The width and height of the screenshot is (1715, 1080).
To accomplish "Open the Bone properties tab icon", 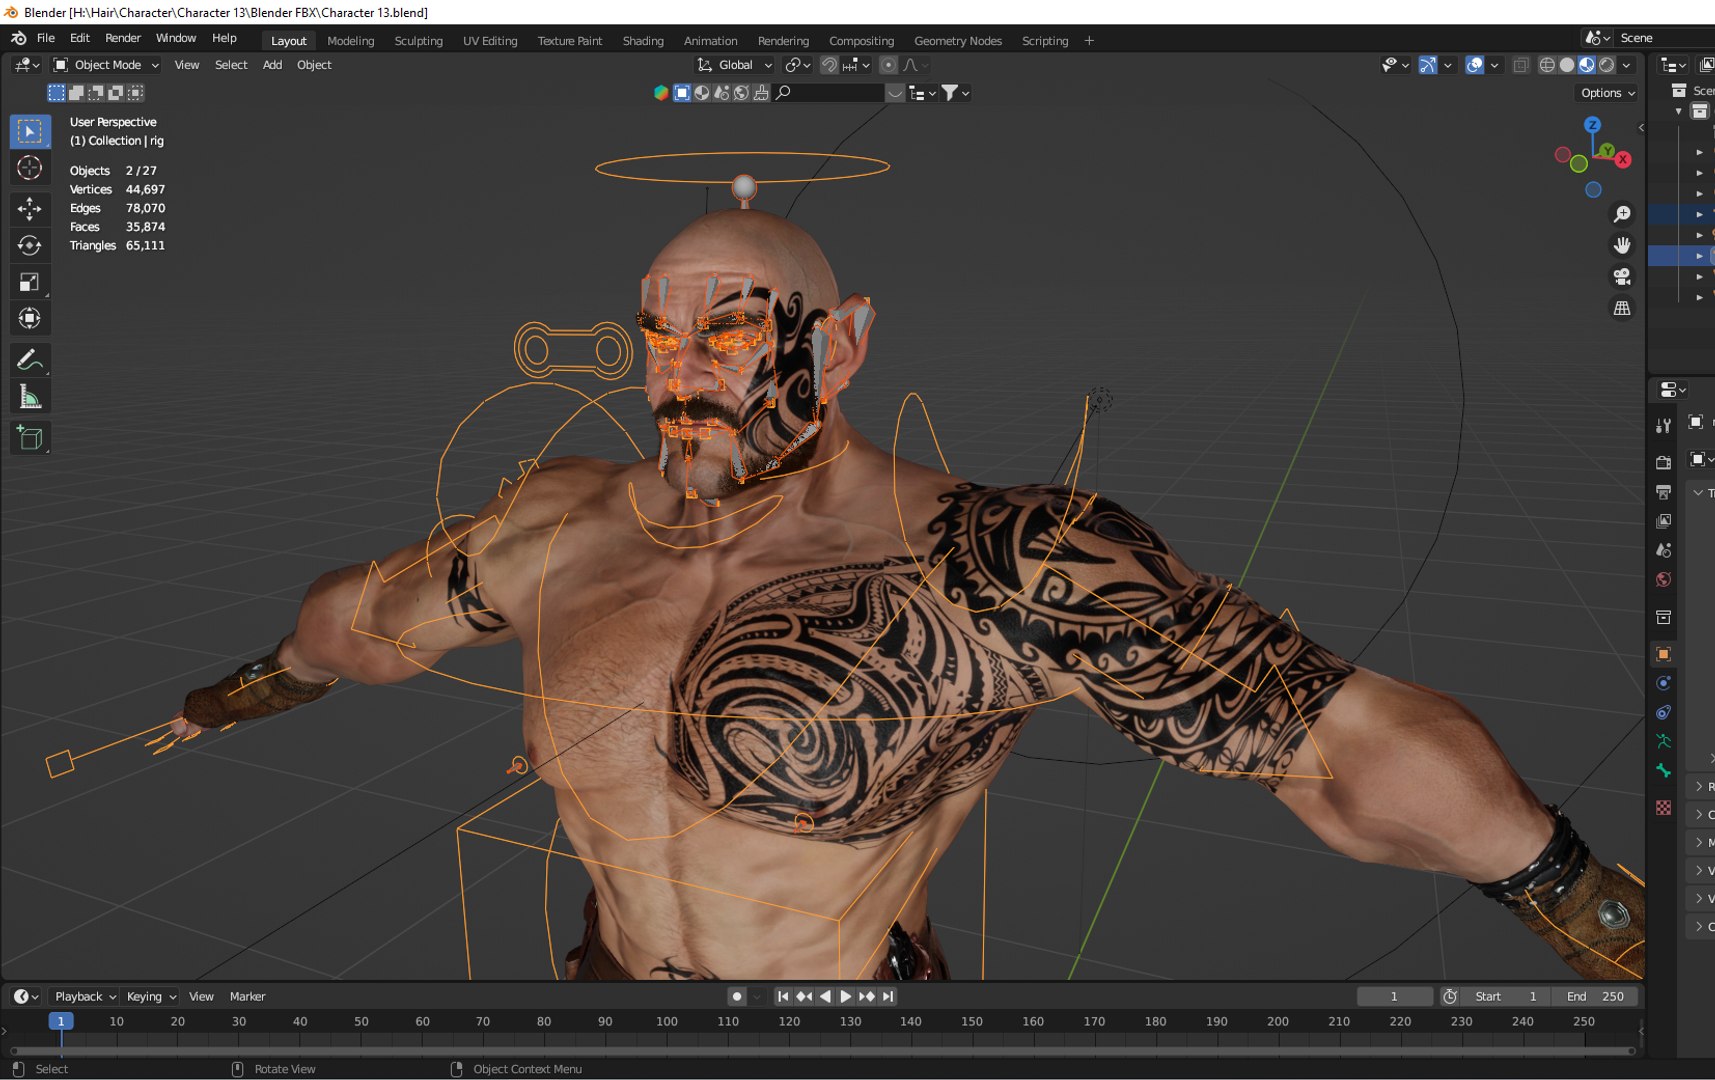I will coord(1663,770).
